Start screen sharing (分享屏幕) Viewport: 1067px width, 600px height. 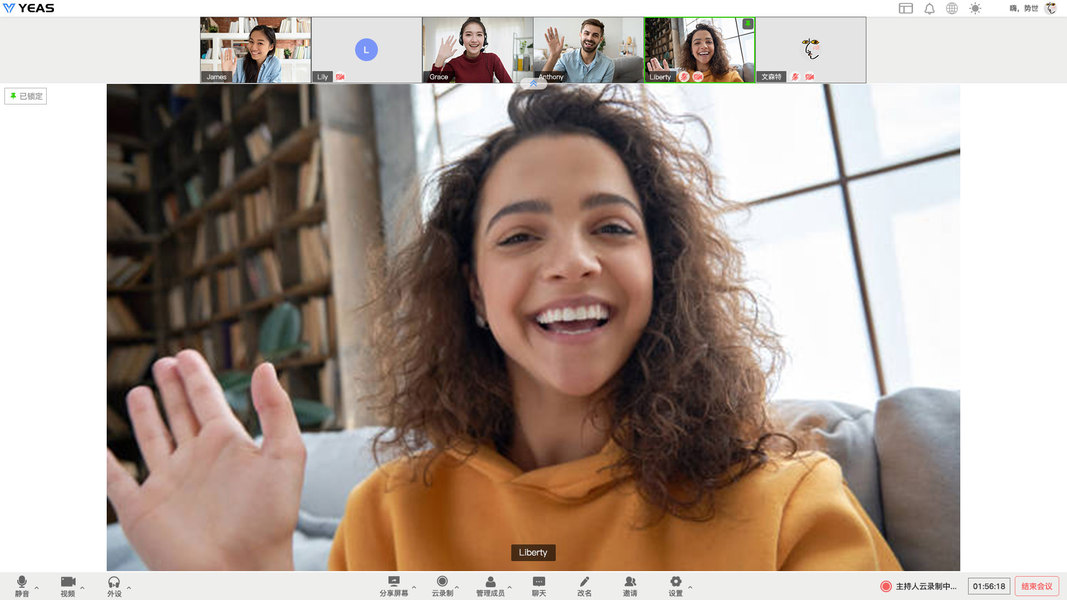(394, 586)
